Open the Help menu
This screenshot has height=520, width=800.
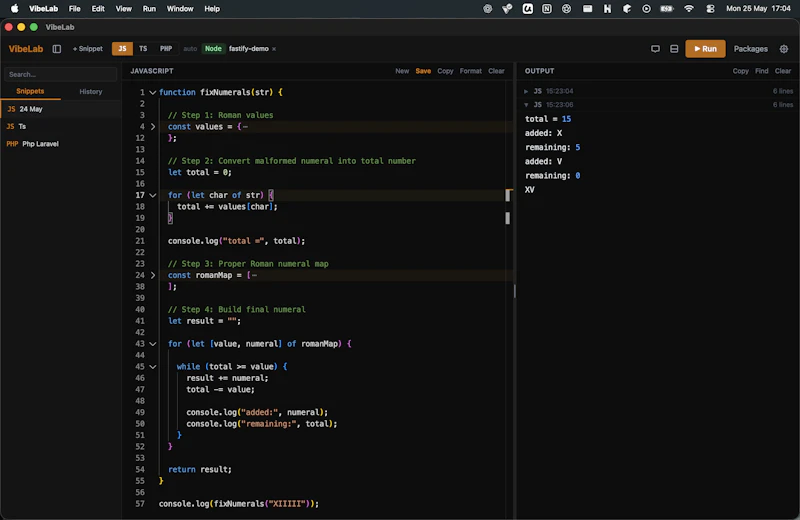(x=212, y=9)
